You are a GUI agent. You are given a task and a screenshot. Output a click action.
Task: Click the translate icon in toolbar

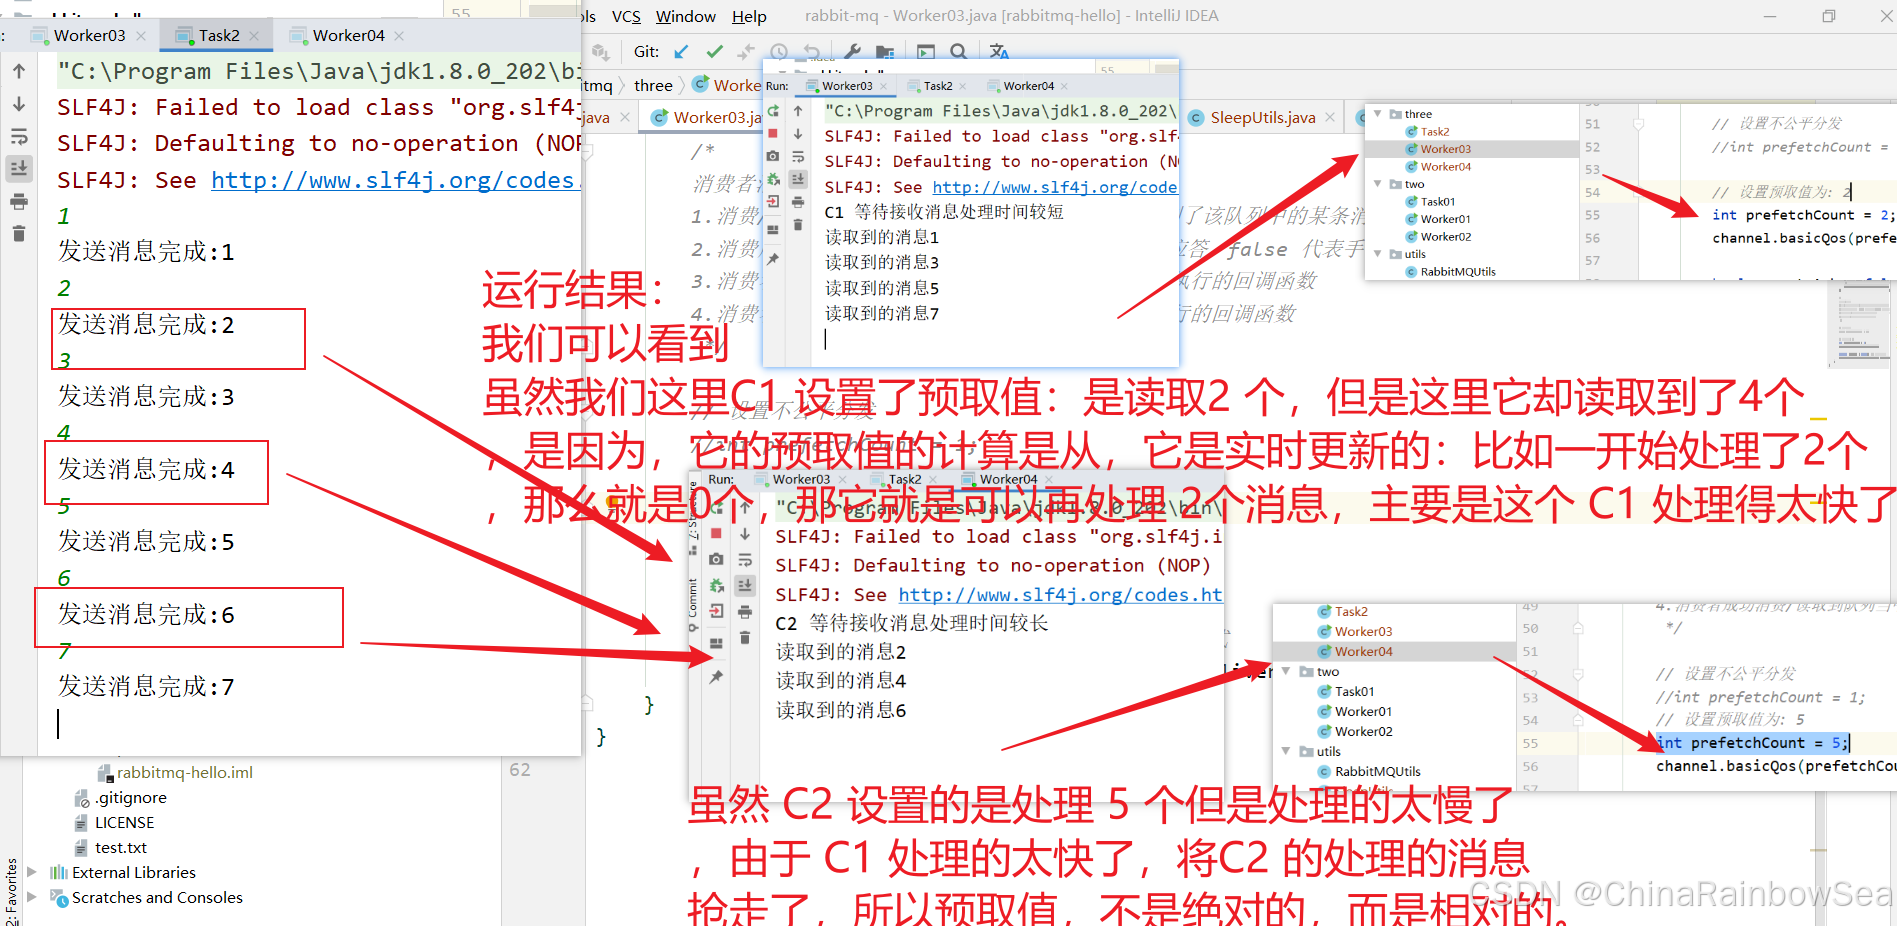(999, 52)
